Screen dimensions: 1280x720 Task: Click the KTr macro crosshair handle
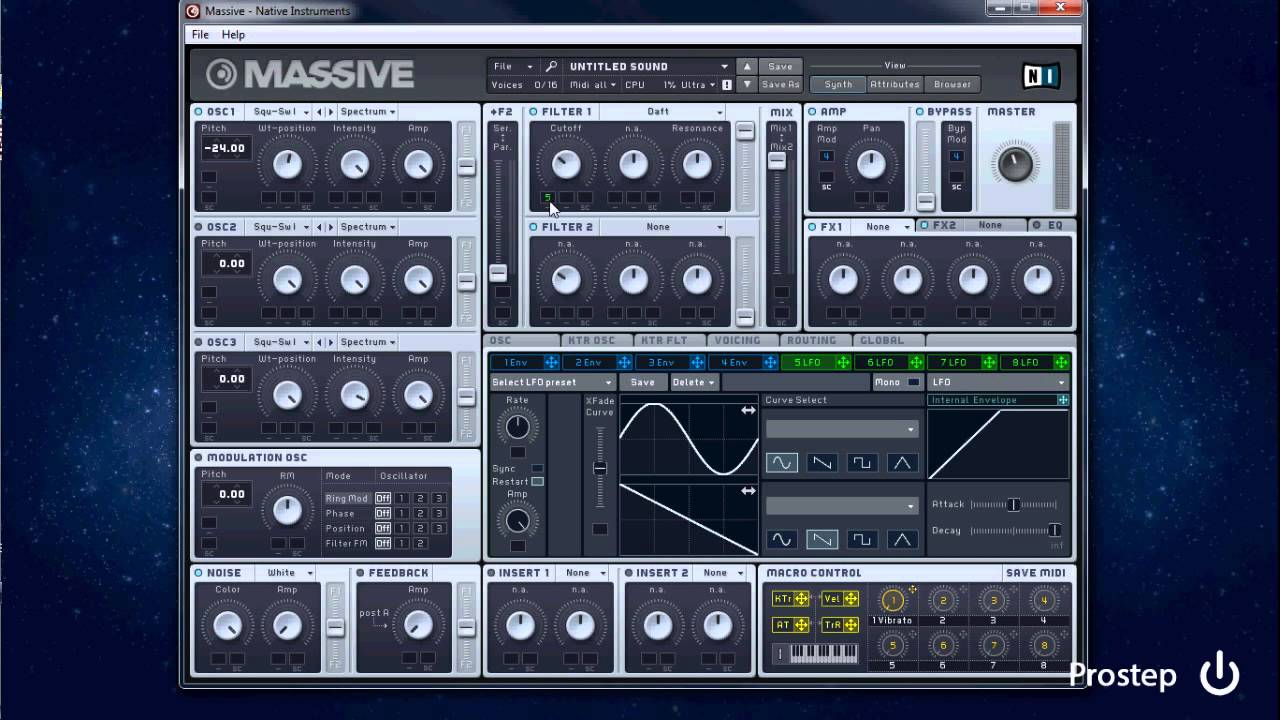pyautogui.click(x=802, y=599)
